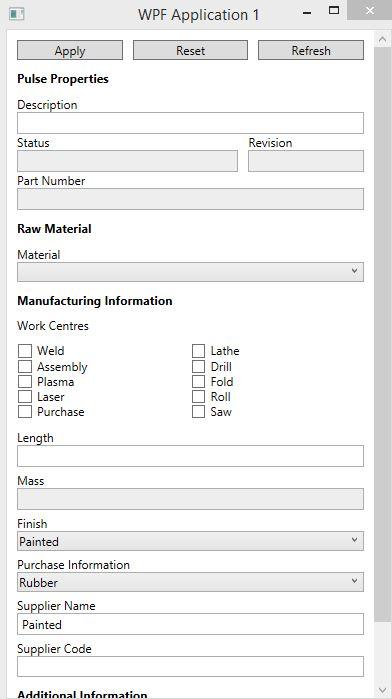Click the Apply button
The height and width of the screenshot is (699, 392).
(x=70, y=50)
